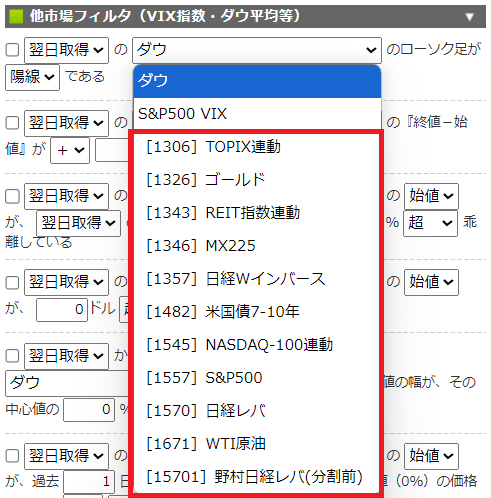Select the ダウ option in the list
491x498 pixels.
click(257, 81)
